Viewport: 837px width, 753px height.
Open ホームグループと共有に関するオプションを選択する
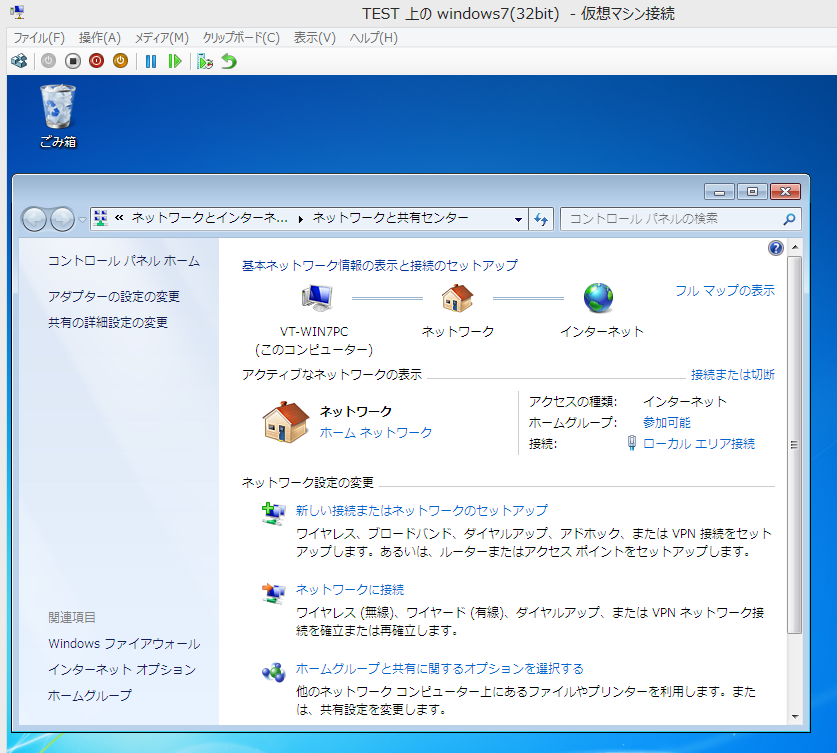440,669
